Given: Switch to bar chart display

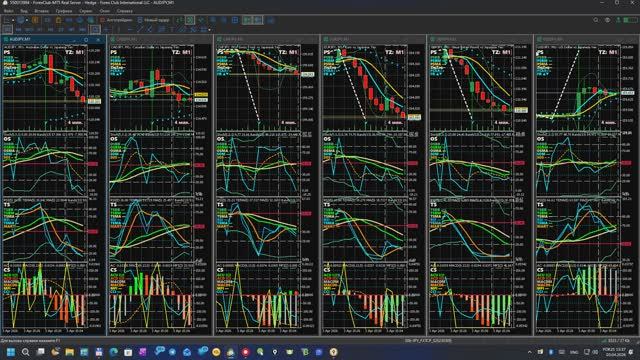Looking at the screenshot, I should 180,20.
